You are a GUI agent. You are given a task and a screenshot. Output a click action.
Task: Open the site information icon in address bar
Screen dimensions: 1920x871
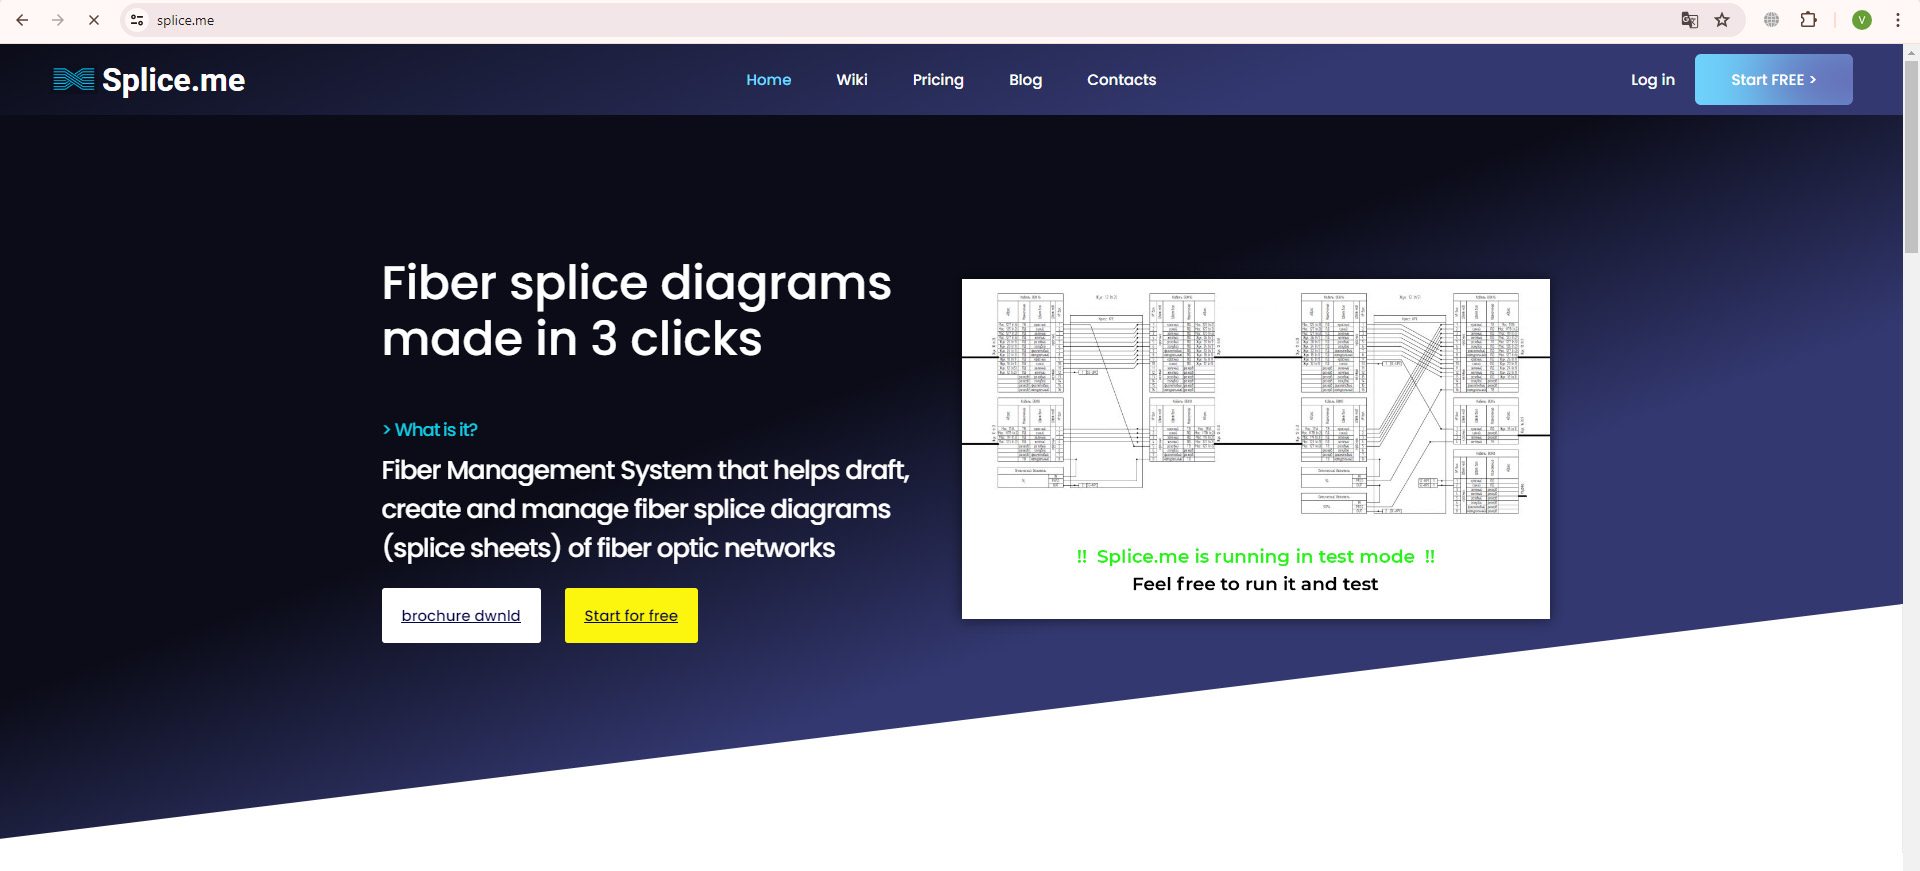point(138,20)
